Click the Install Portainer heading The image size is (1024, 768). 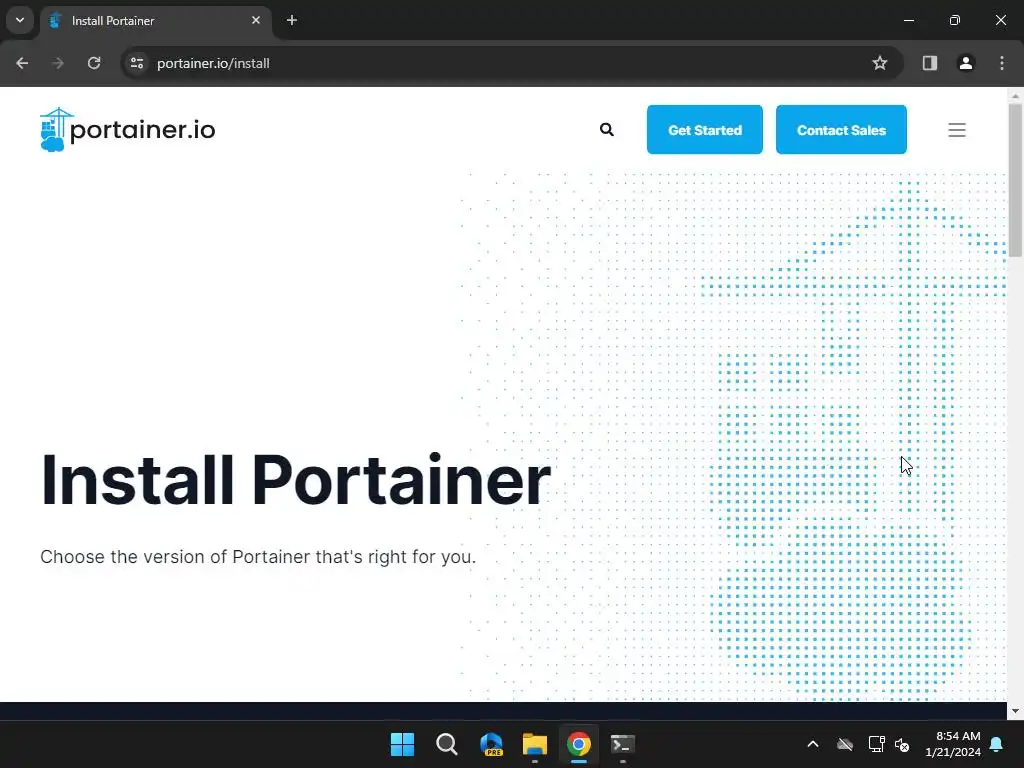[296, 481]
